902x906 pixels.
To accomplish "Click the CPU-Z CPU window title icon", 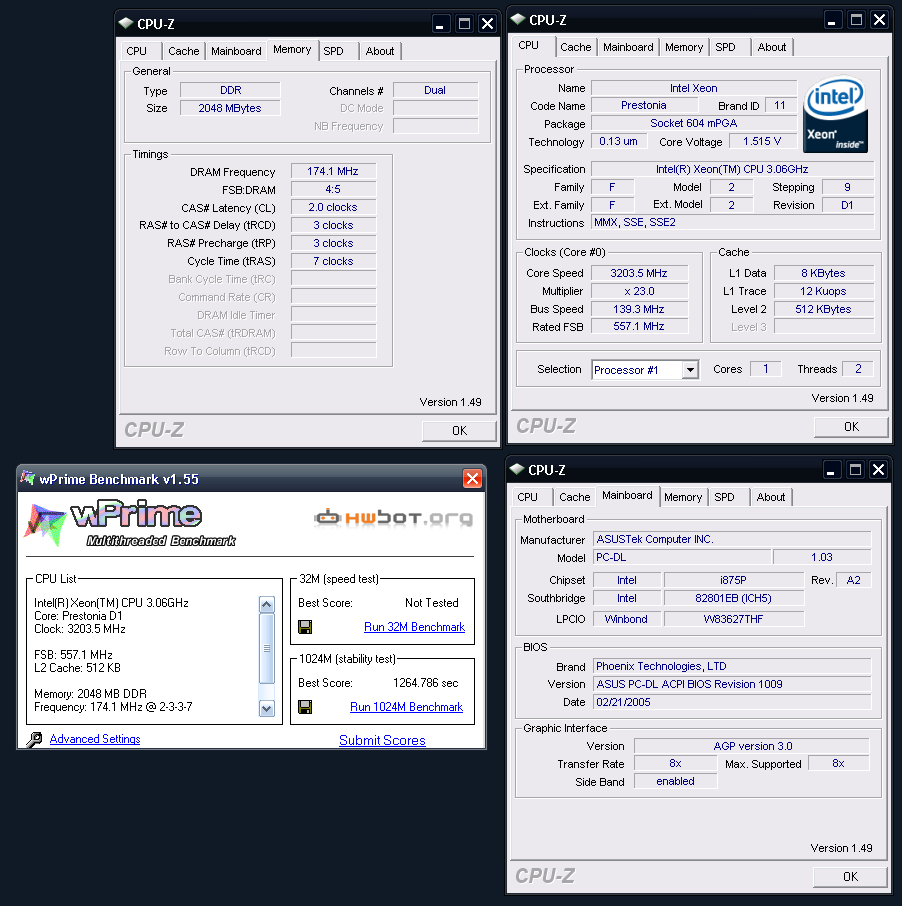I will click(518, 19).
